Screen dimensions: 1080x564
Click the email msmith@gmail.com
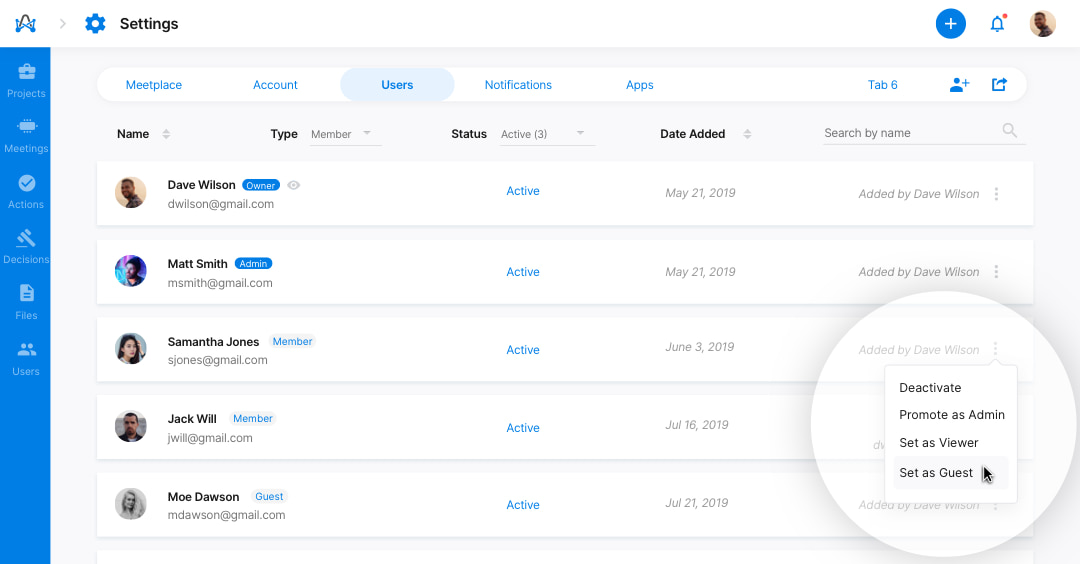click(x=220, y=283)
